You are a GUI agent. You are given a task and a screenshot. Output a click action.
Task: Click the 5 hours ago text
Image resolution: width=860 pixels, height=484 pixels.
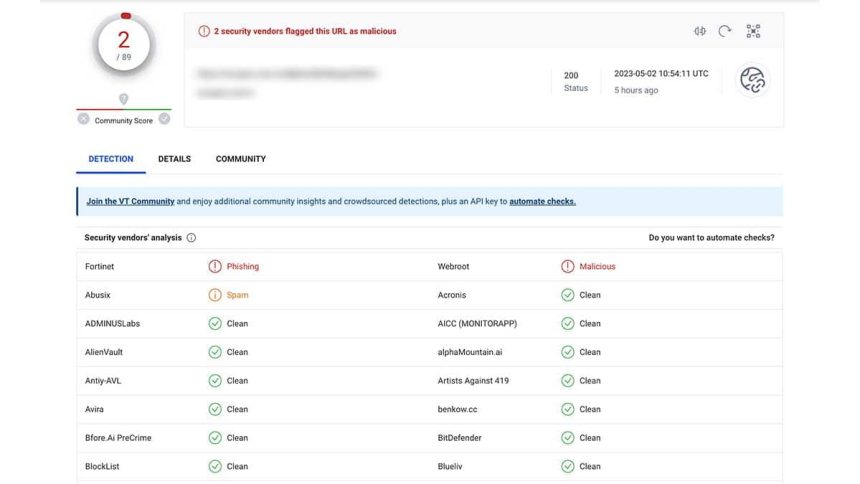pos(636,90)
